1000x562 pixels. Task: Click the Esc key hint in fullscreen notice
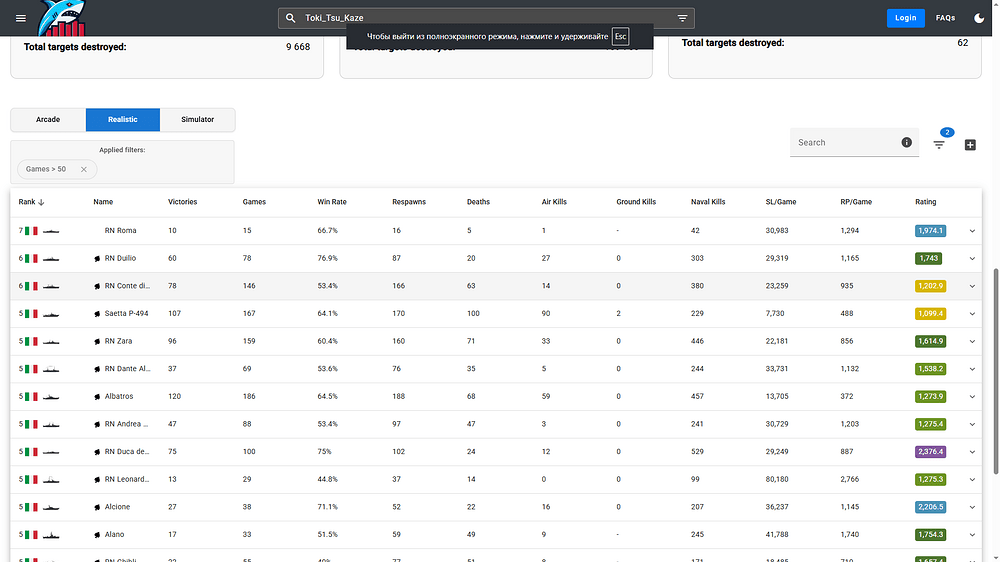tap(620, 36)
